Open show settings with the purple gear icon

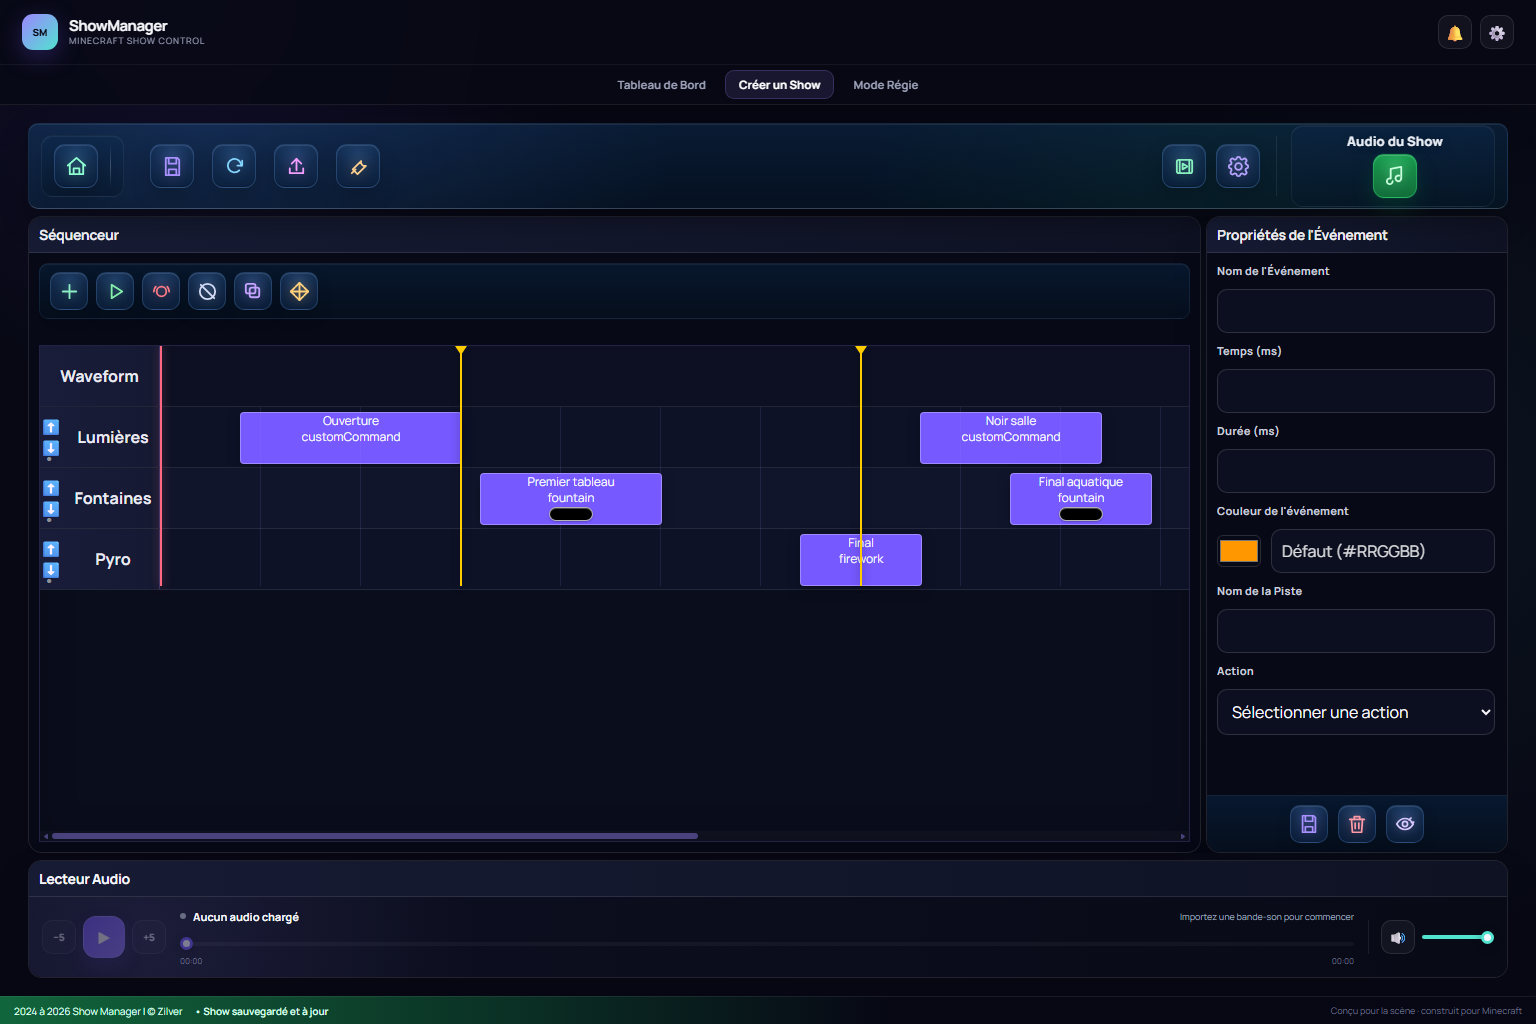point(1238,166)
